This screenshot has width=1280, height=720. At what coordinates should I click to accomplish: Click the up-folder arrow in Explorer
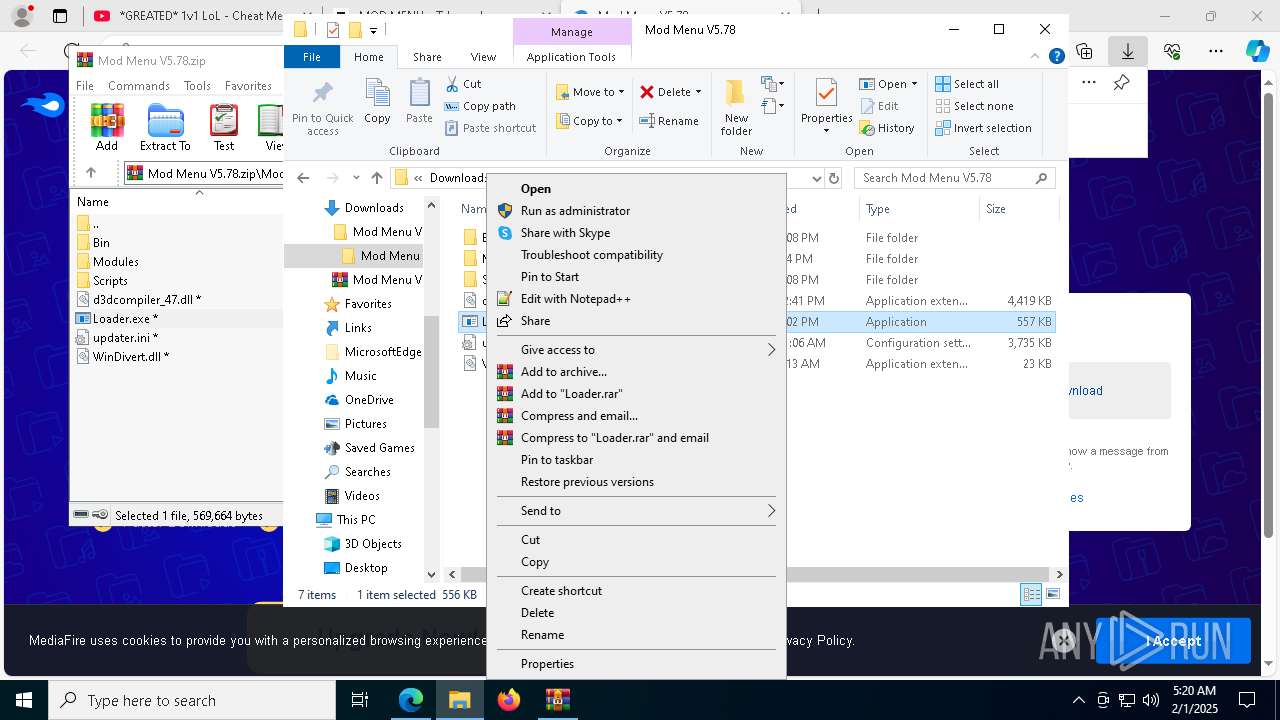click(x=376, y=178)
